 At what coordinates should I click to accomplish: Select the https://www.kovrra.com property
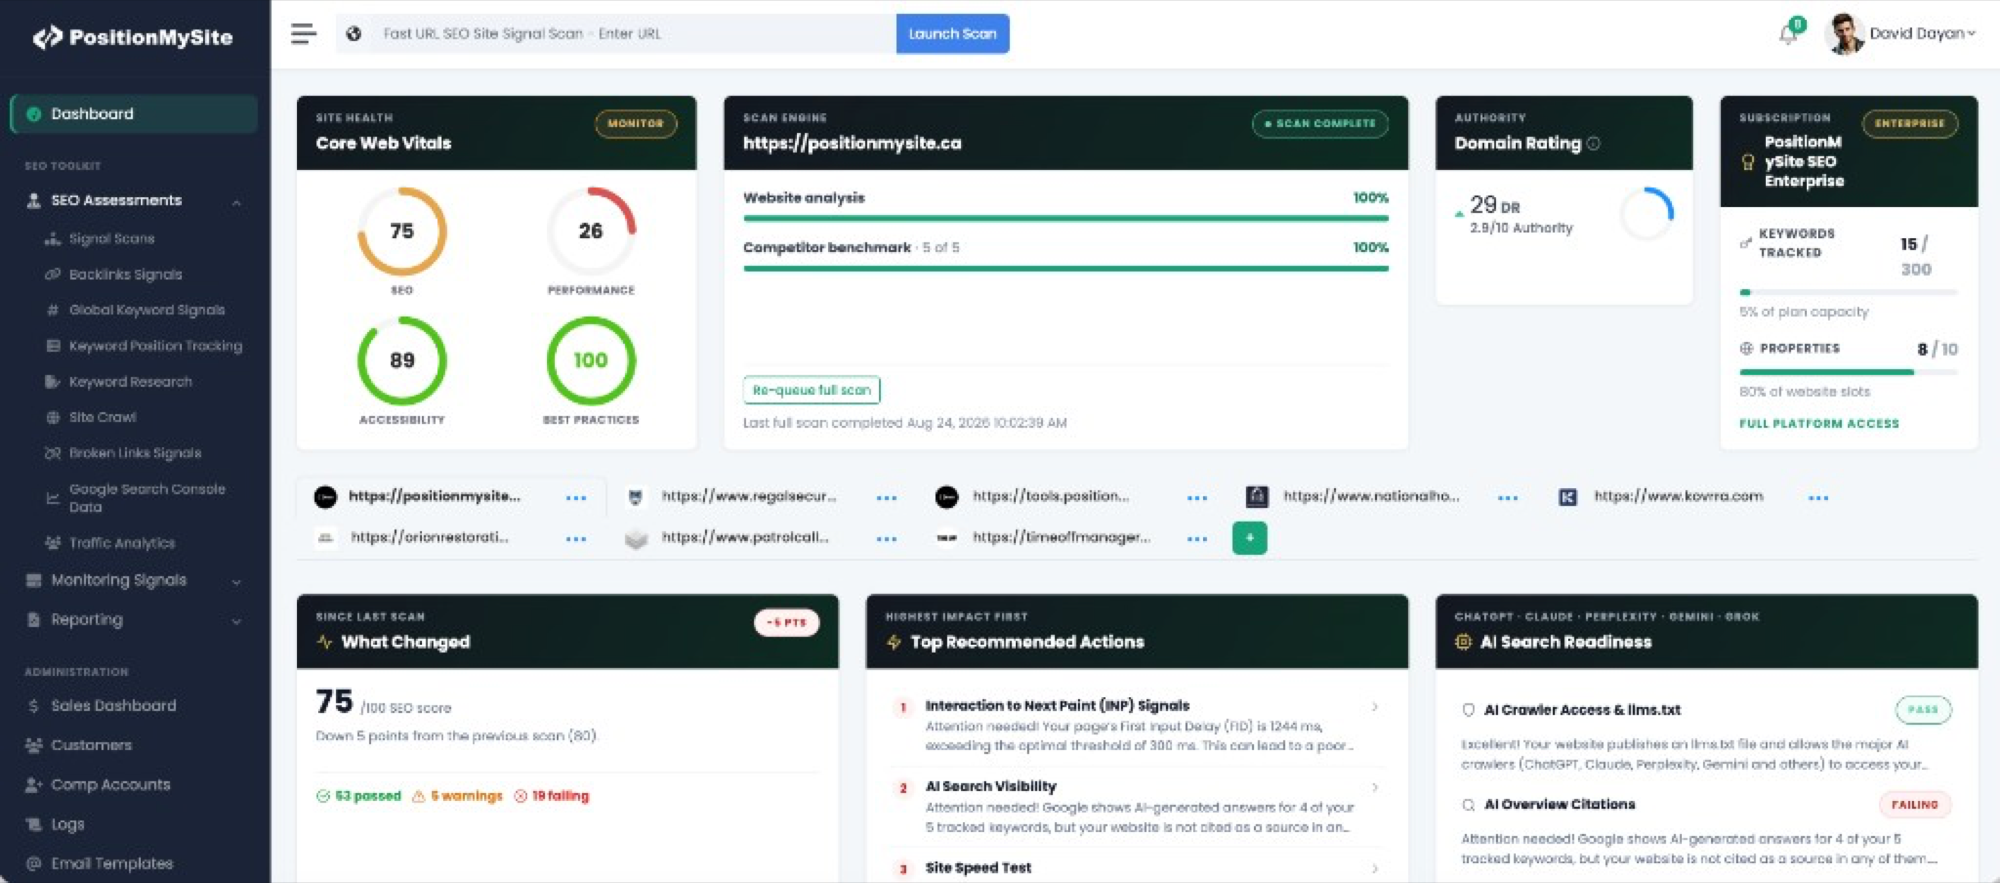tap(1678, 497)
